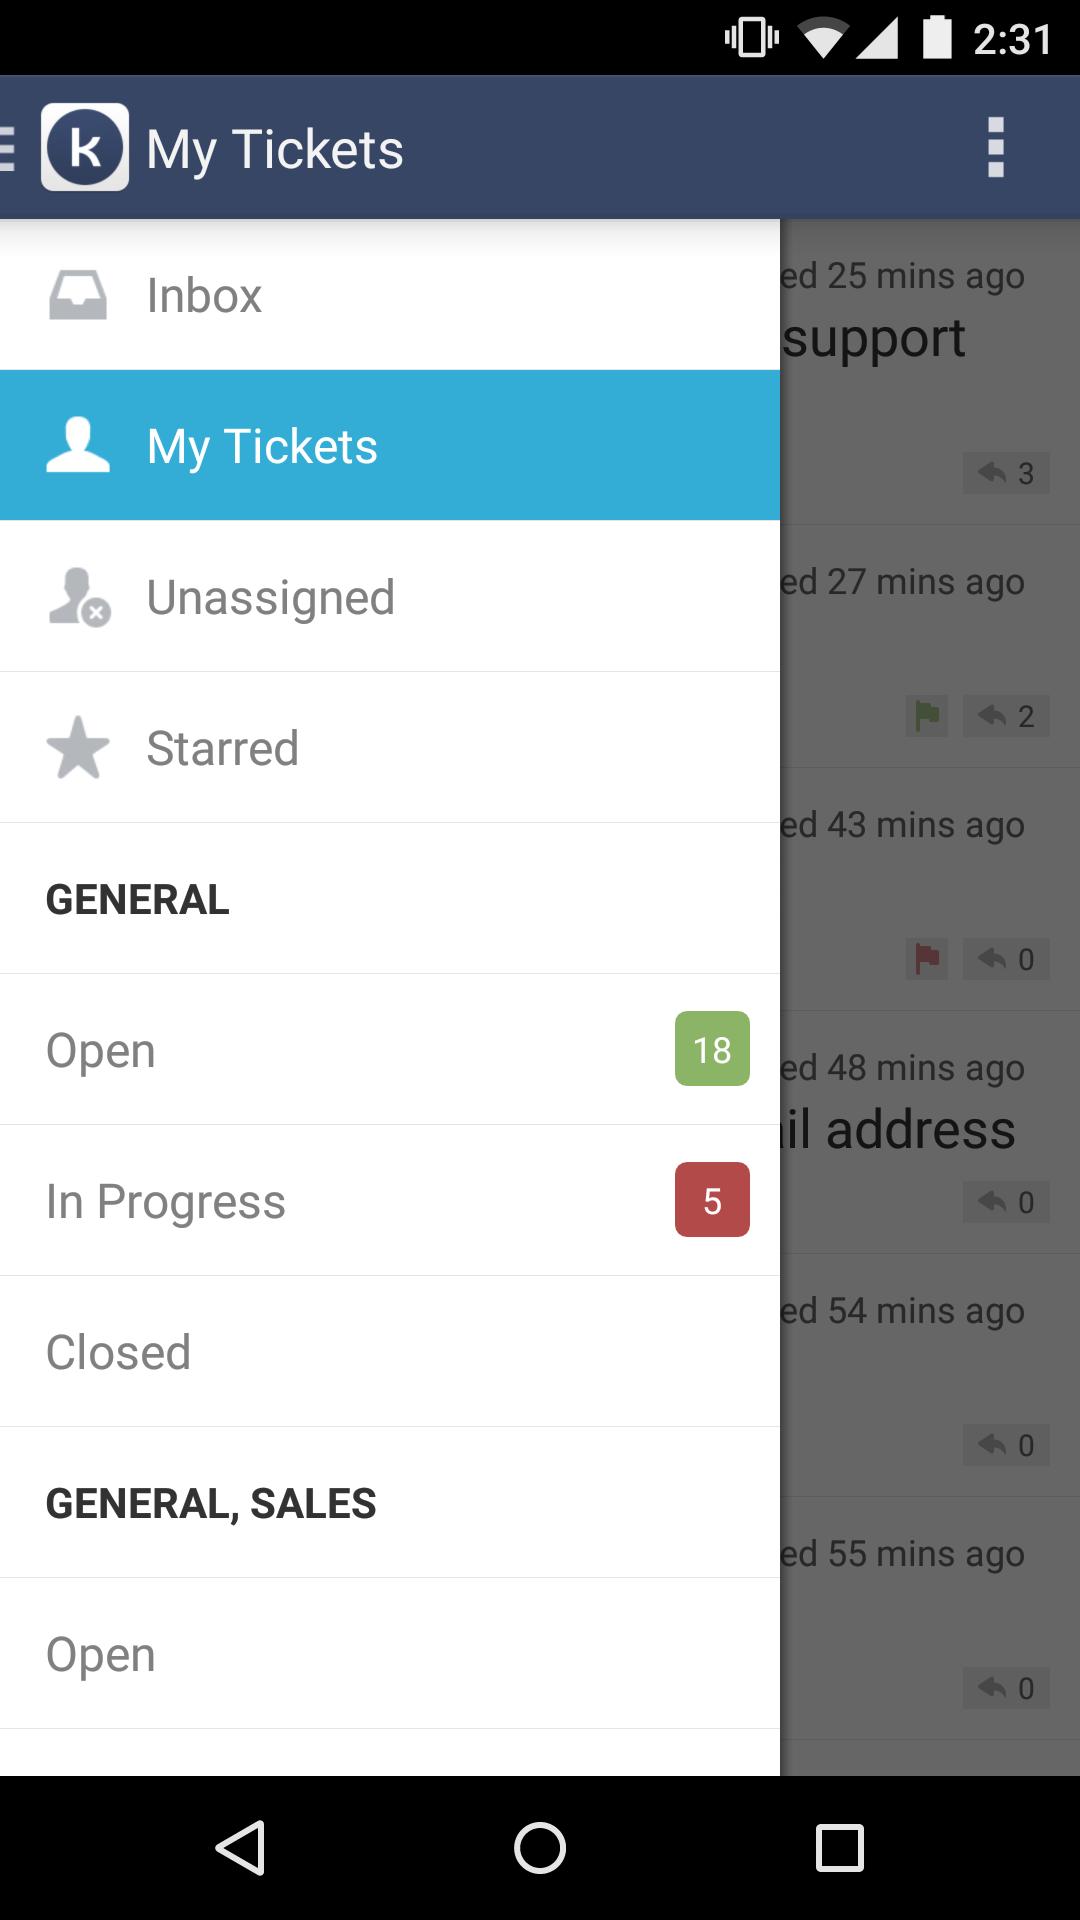The height and width of the screenshot is (1920, 1080).
Task: Tap the red 5 in-progress badge
Action: coord(712,1200)
